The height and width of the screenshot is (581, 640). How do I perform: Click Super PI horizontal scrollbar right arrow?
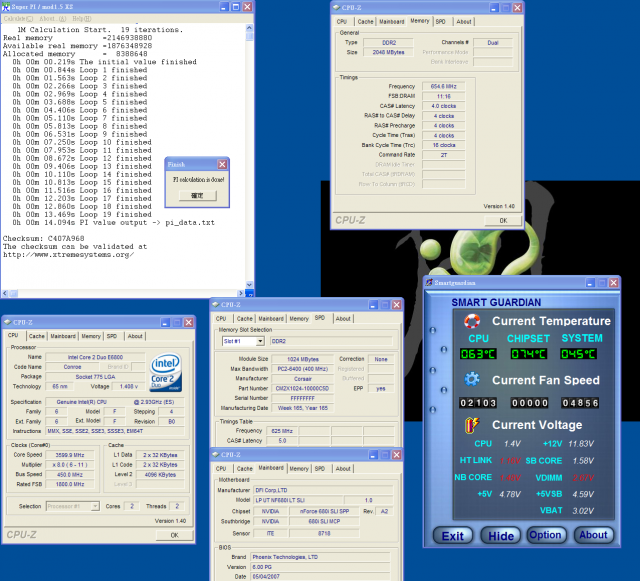[240, 293]
